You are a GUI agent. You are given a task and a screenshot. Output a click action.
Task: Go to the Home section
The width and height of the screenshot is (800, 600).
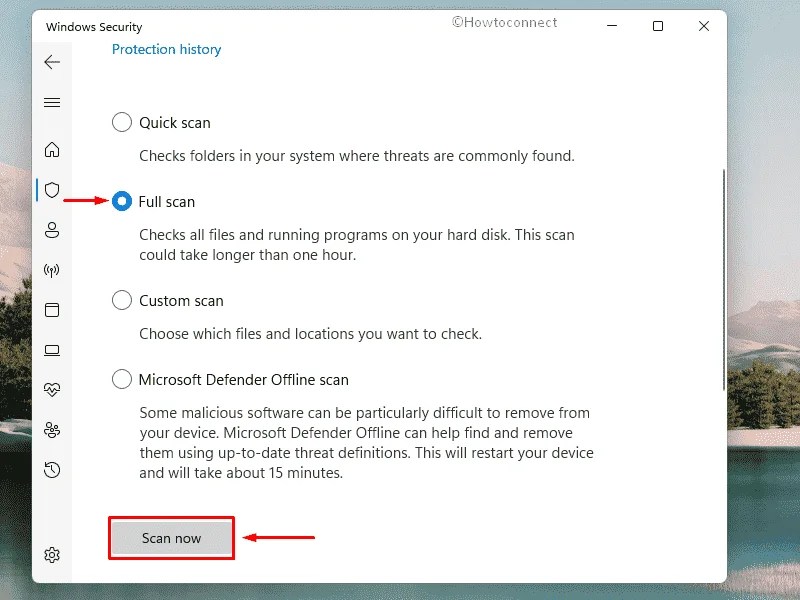[x=52, y=149]
